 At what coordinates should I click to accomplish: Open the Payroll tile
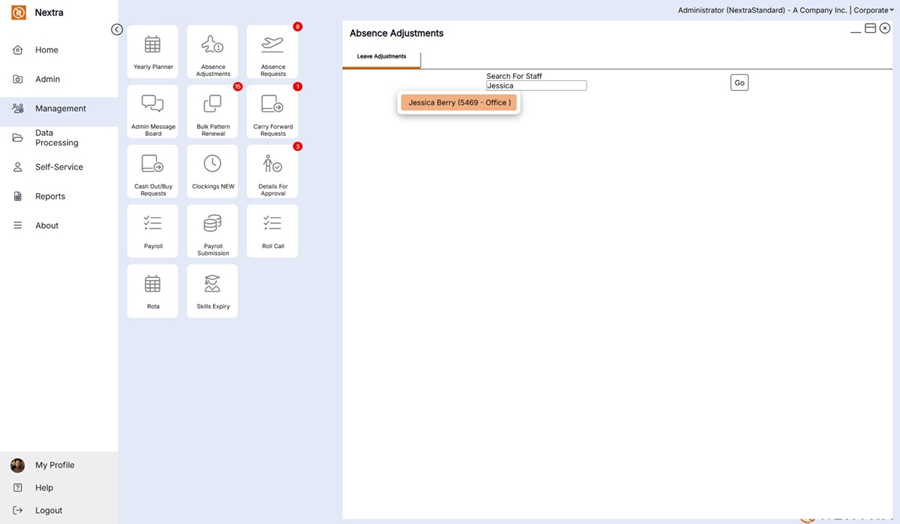(x=153, y=231)
